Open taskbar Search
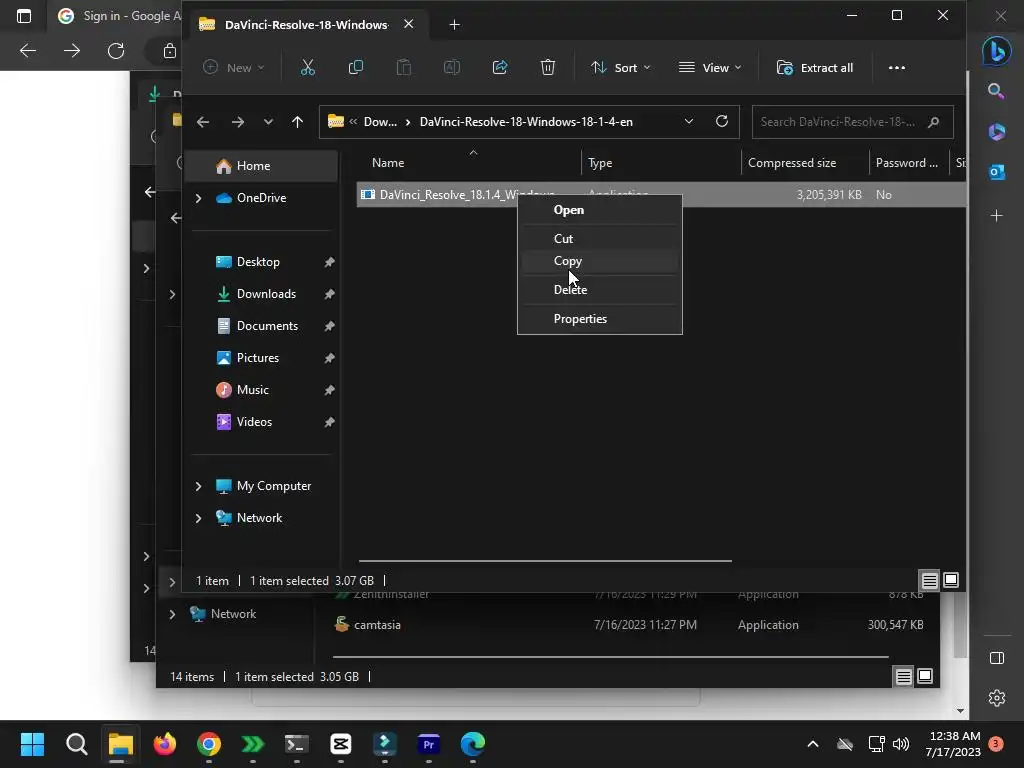This screenshot has height=768, width=1024. tap(76, 744)
